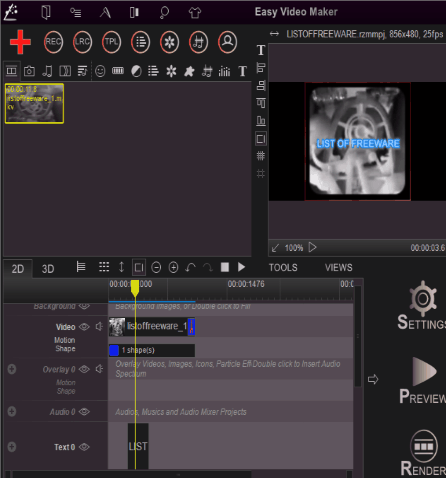
Task: Click the large Preview button
Action: [x=423, y=381]
